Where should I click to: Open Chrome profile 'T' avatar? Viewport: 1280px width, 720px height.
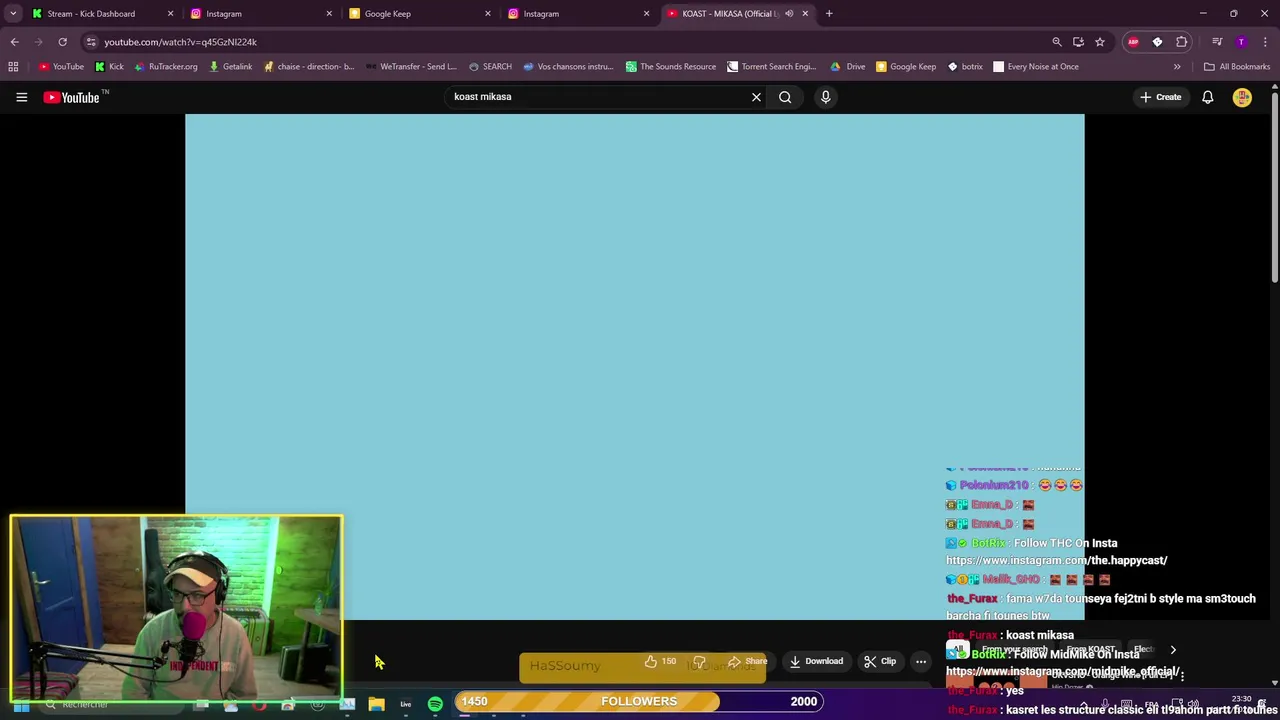pyautogui.click(x=1241, y=42)
